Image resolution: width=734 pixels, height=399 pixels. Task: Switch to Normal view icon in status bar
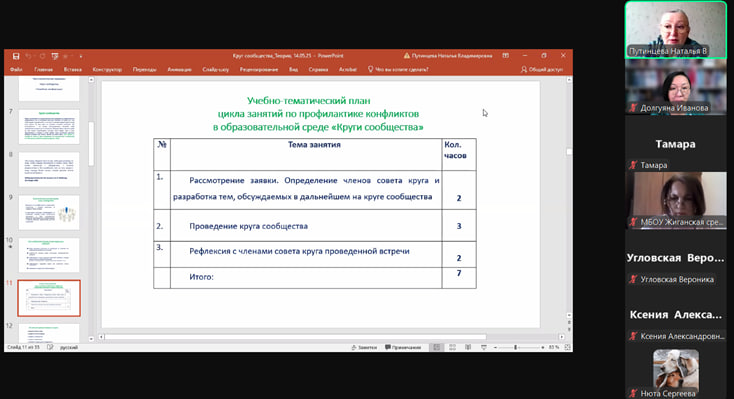coord(436,347)
